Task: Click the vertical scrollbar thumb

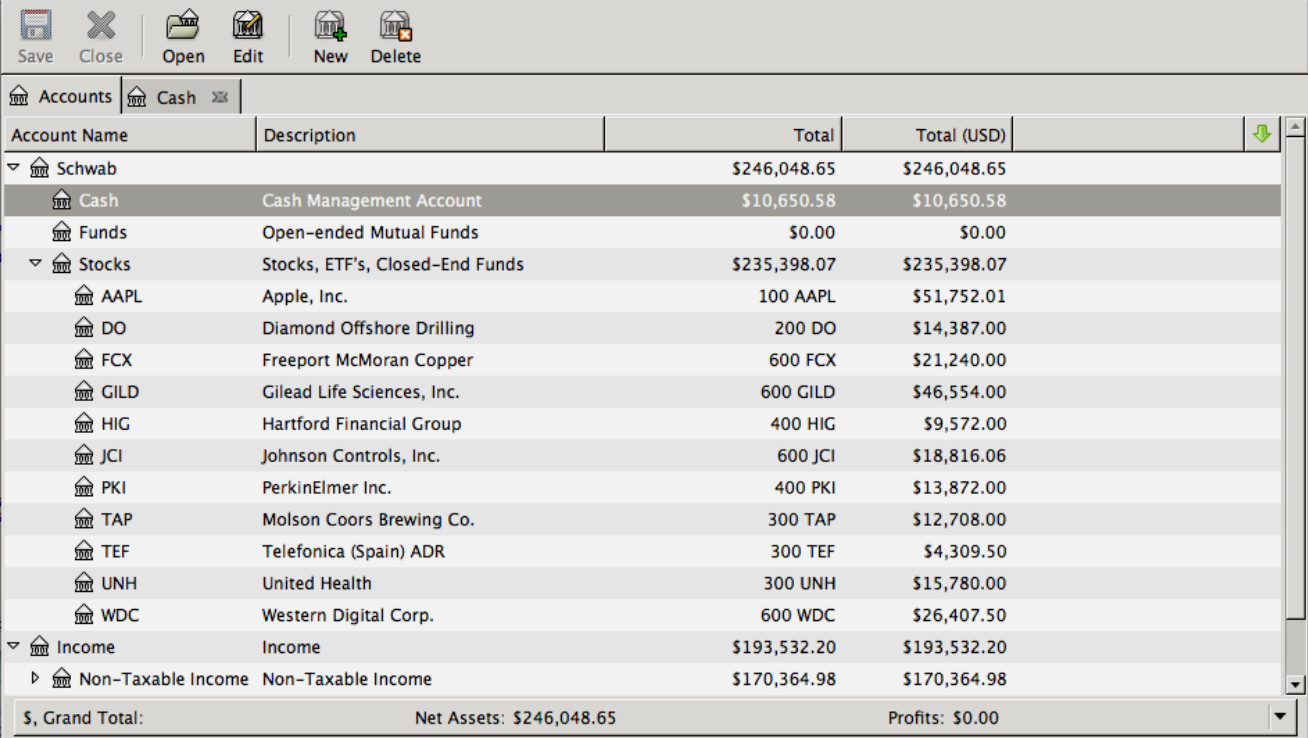Action: coord(1295,378)
